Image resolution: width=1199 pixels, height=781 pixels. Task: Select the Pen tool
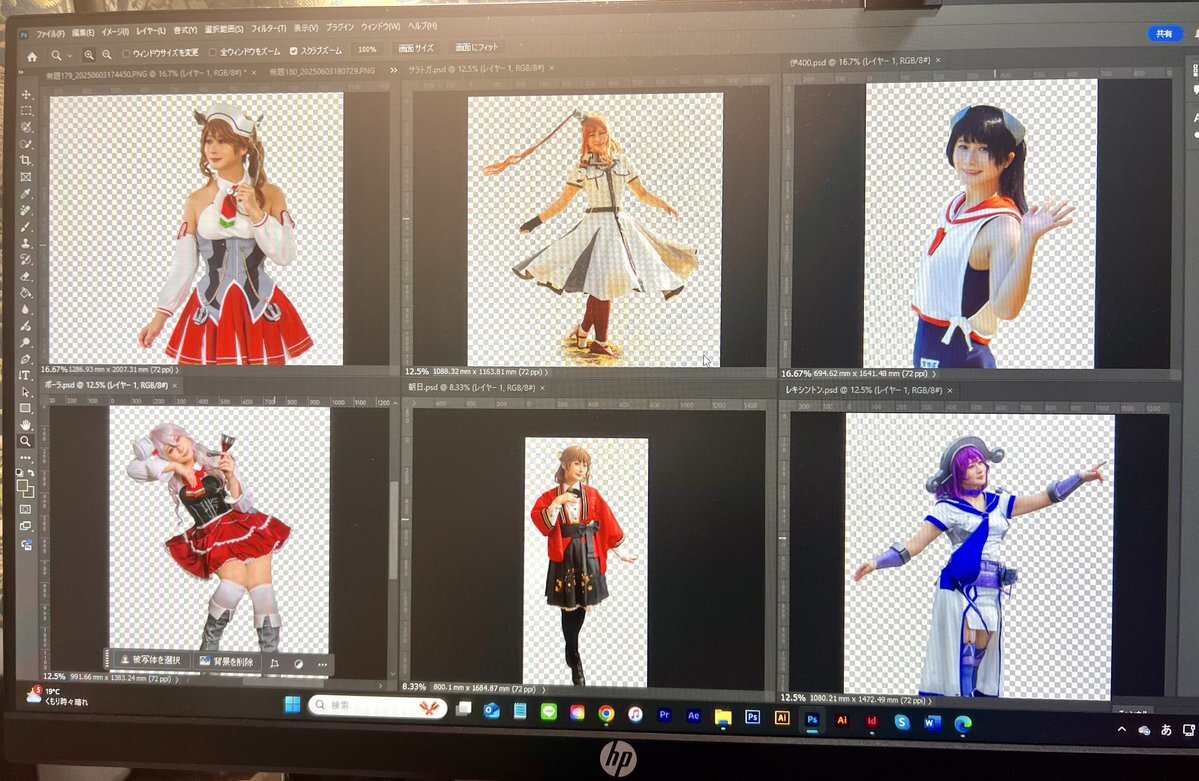point(25,360)
